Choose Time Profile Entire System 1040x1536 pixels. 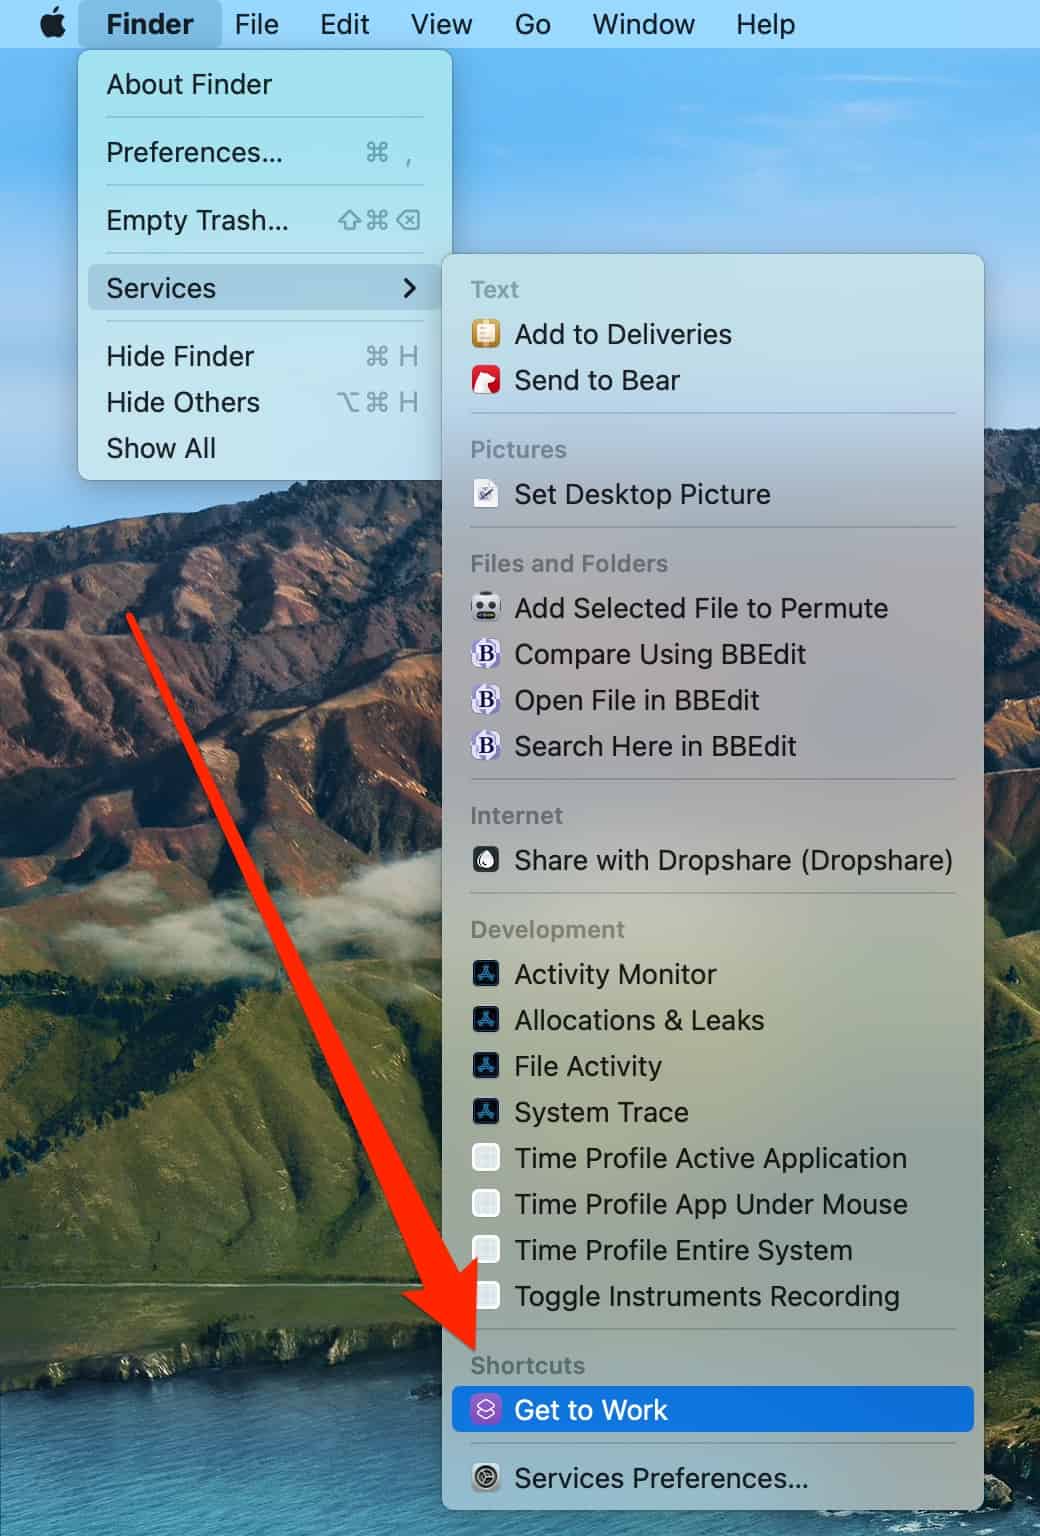coord(712,1250)
